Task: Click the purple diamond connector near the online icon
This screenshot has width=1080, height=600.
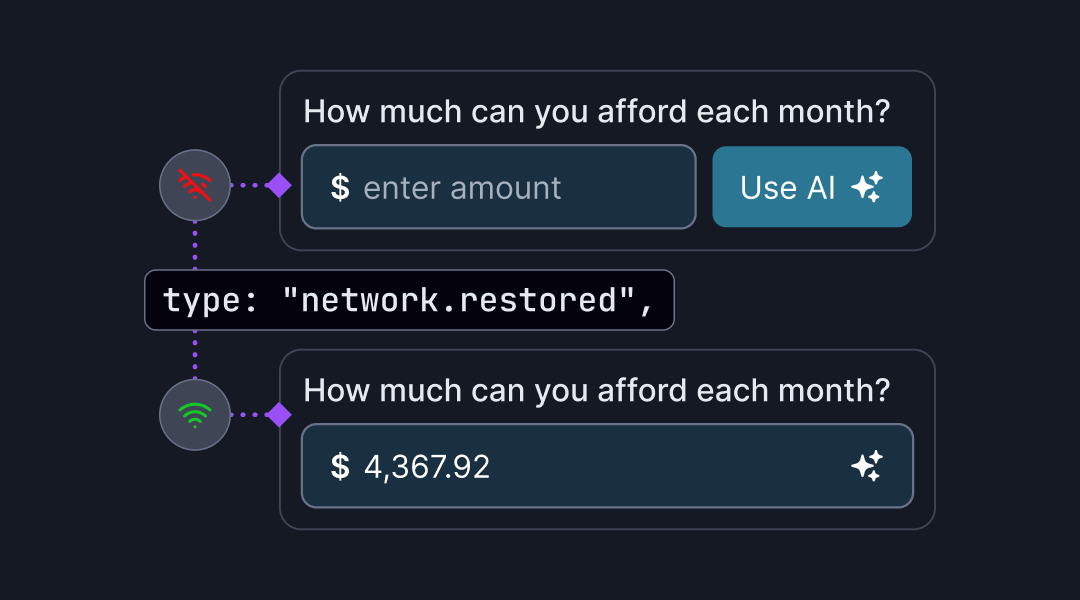Action: pyautogui.click(x=277, y=415)
